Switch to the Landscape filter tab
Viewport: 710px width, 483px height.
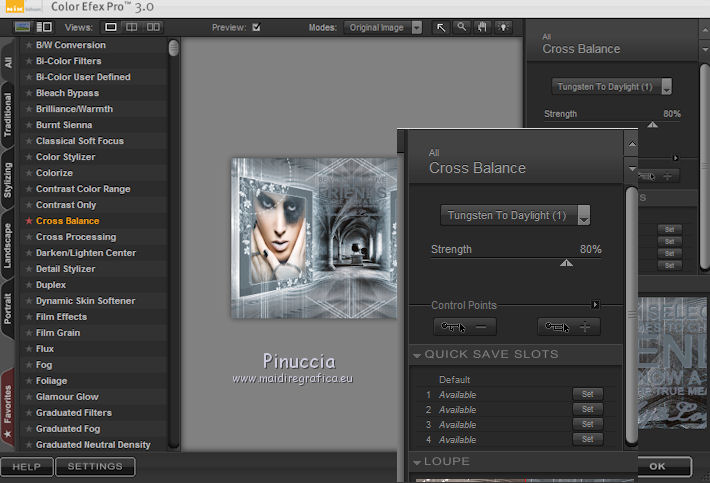click(x=8, y=245)
